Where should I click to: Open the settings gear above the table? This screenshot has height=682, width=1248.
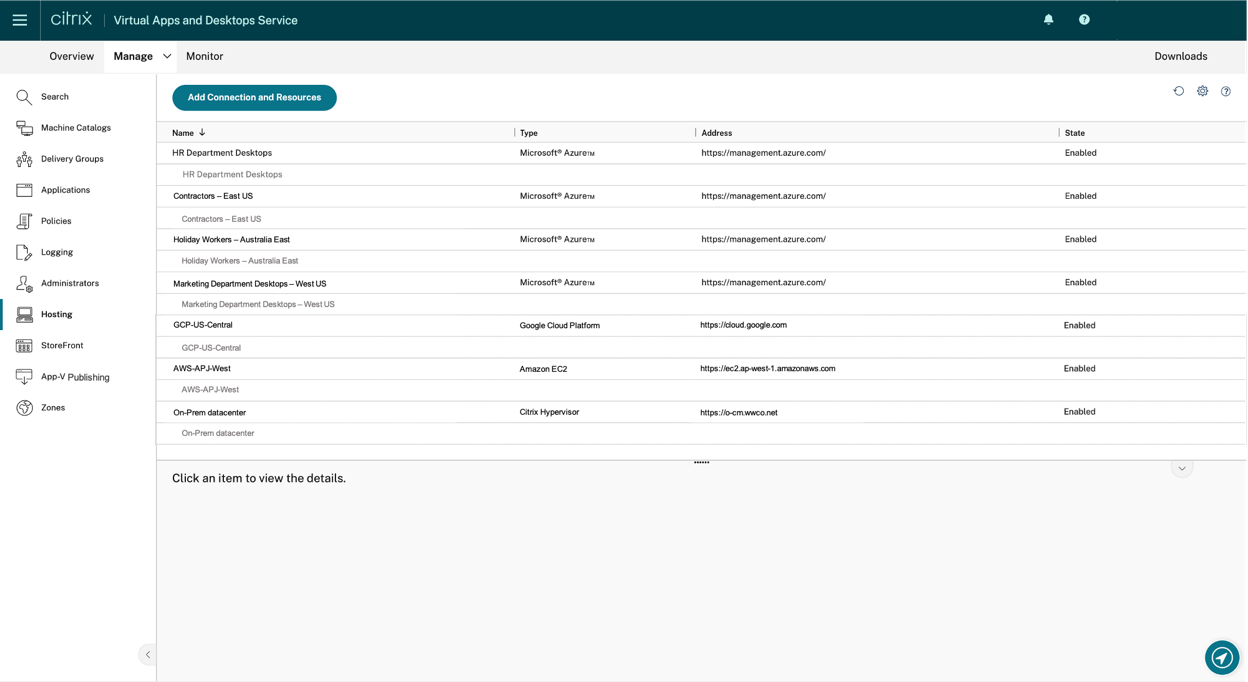1202,91
